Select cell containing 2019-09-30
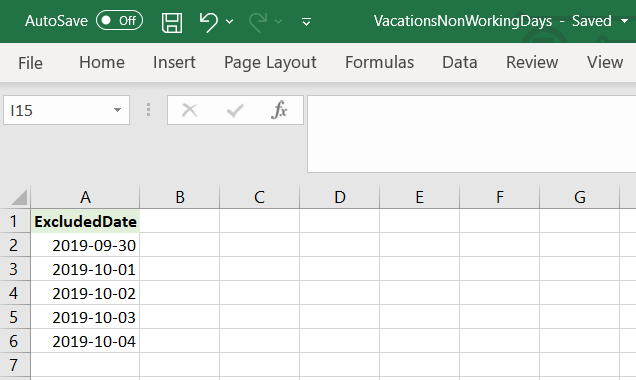The width and height of the screenshot is (636, 380). click(x=85, y=245)
